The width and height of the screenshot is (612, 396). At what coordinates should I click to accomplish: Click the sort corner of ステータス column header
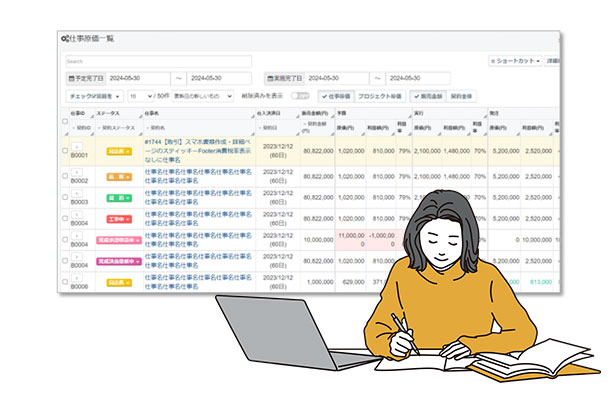[141, 116]
